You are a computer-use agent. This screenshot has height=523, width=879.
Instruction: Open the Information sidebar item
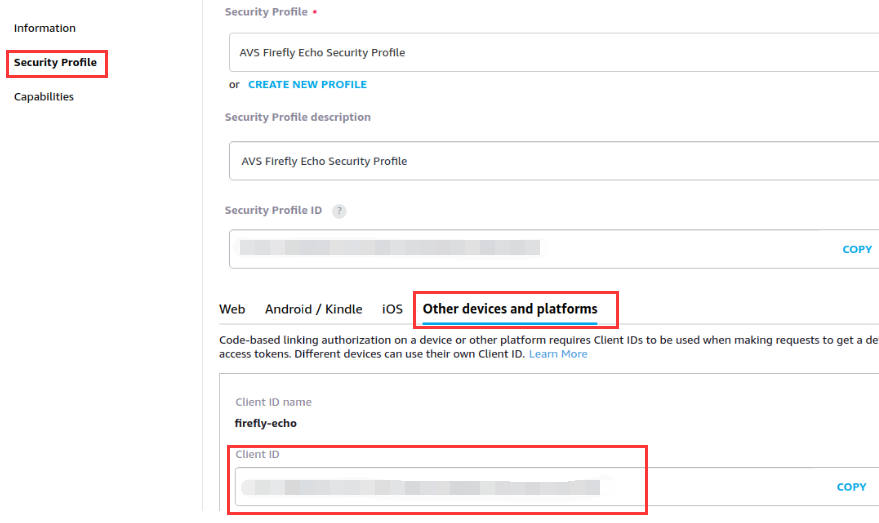coord(45,28)
